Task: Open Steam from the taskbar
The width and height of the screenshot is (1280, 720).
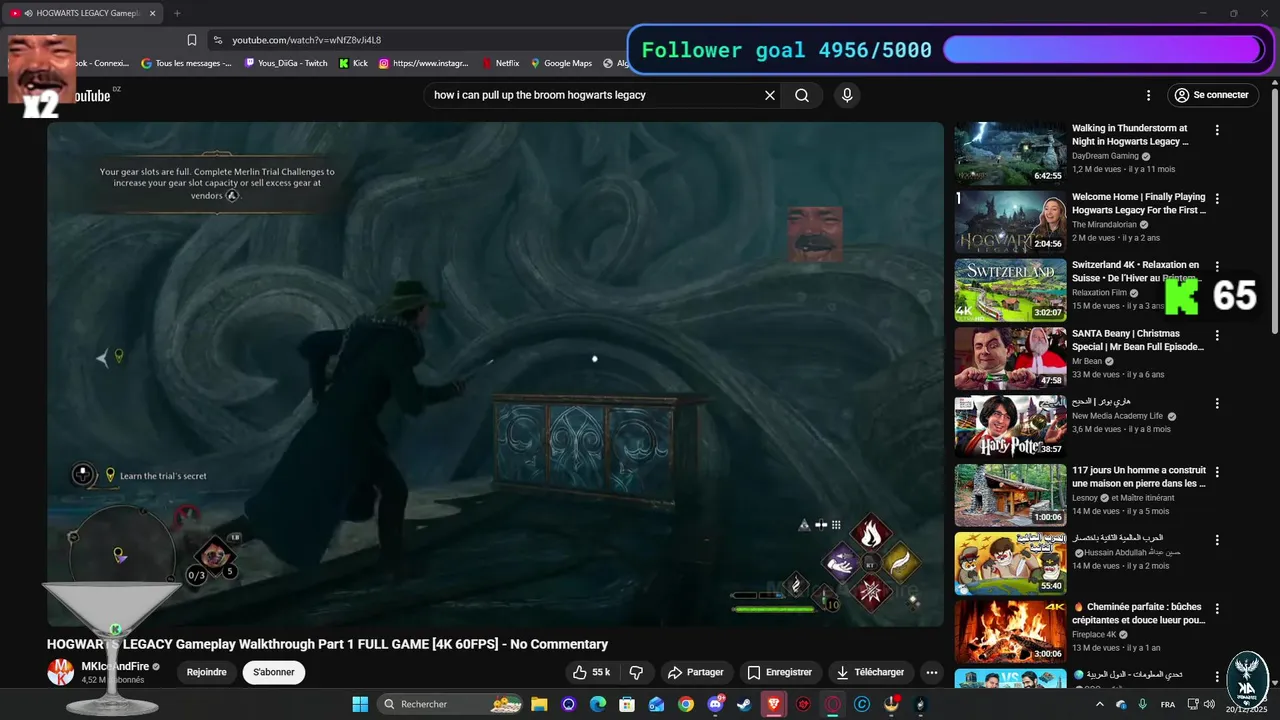Action: point(744,704)
